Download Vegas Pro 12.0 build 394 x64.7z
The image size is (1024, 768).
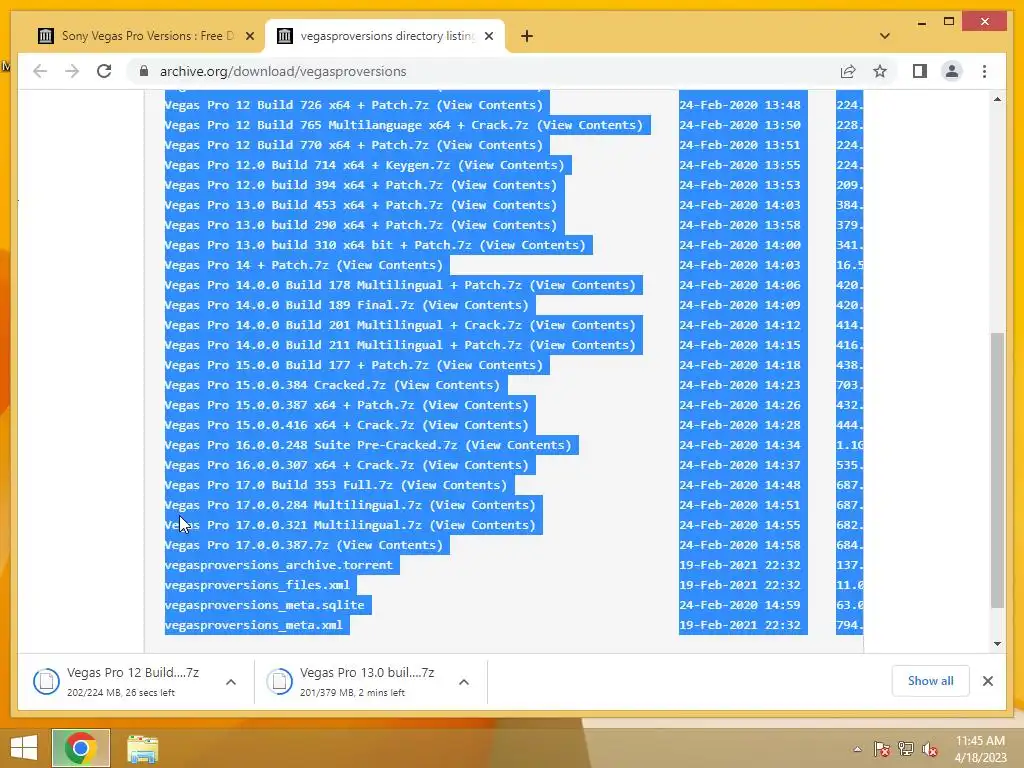tap(304, 185)
